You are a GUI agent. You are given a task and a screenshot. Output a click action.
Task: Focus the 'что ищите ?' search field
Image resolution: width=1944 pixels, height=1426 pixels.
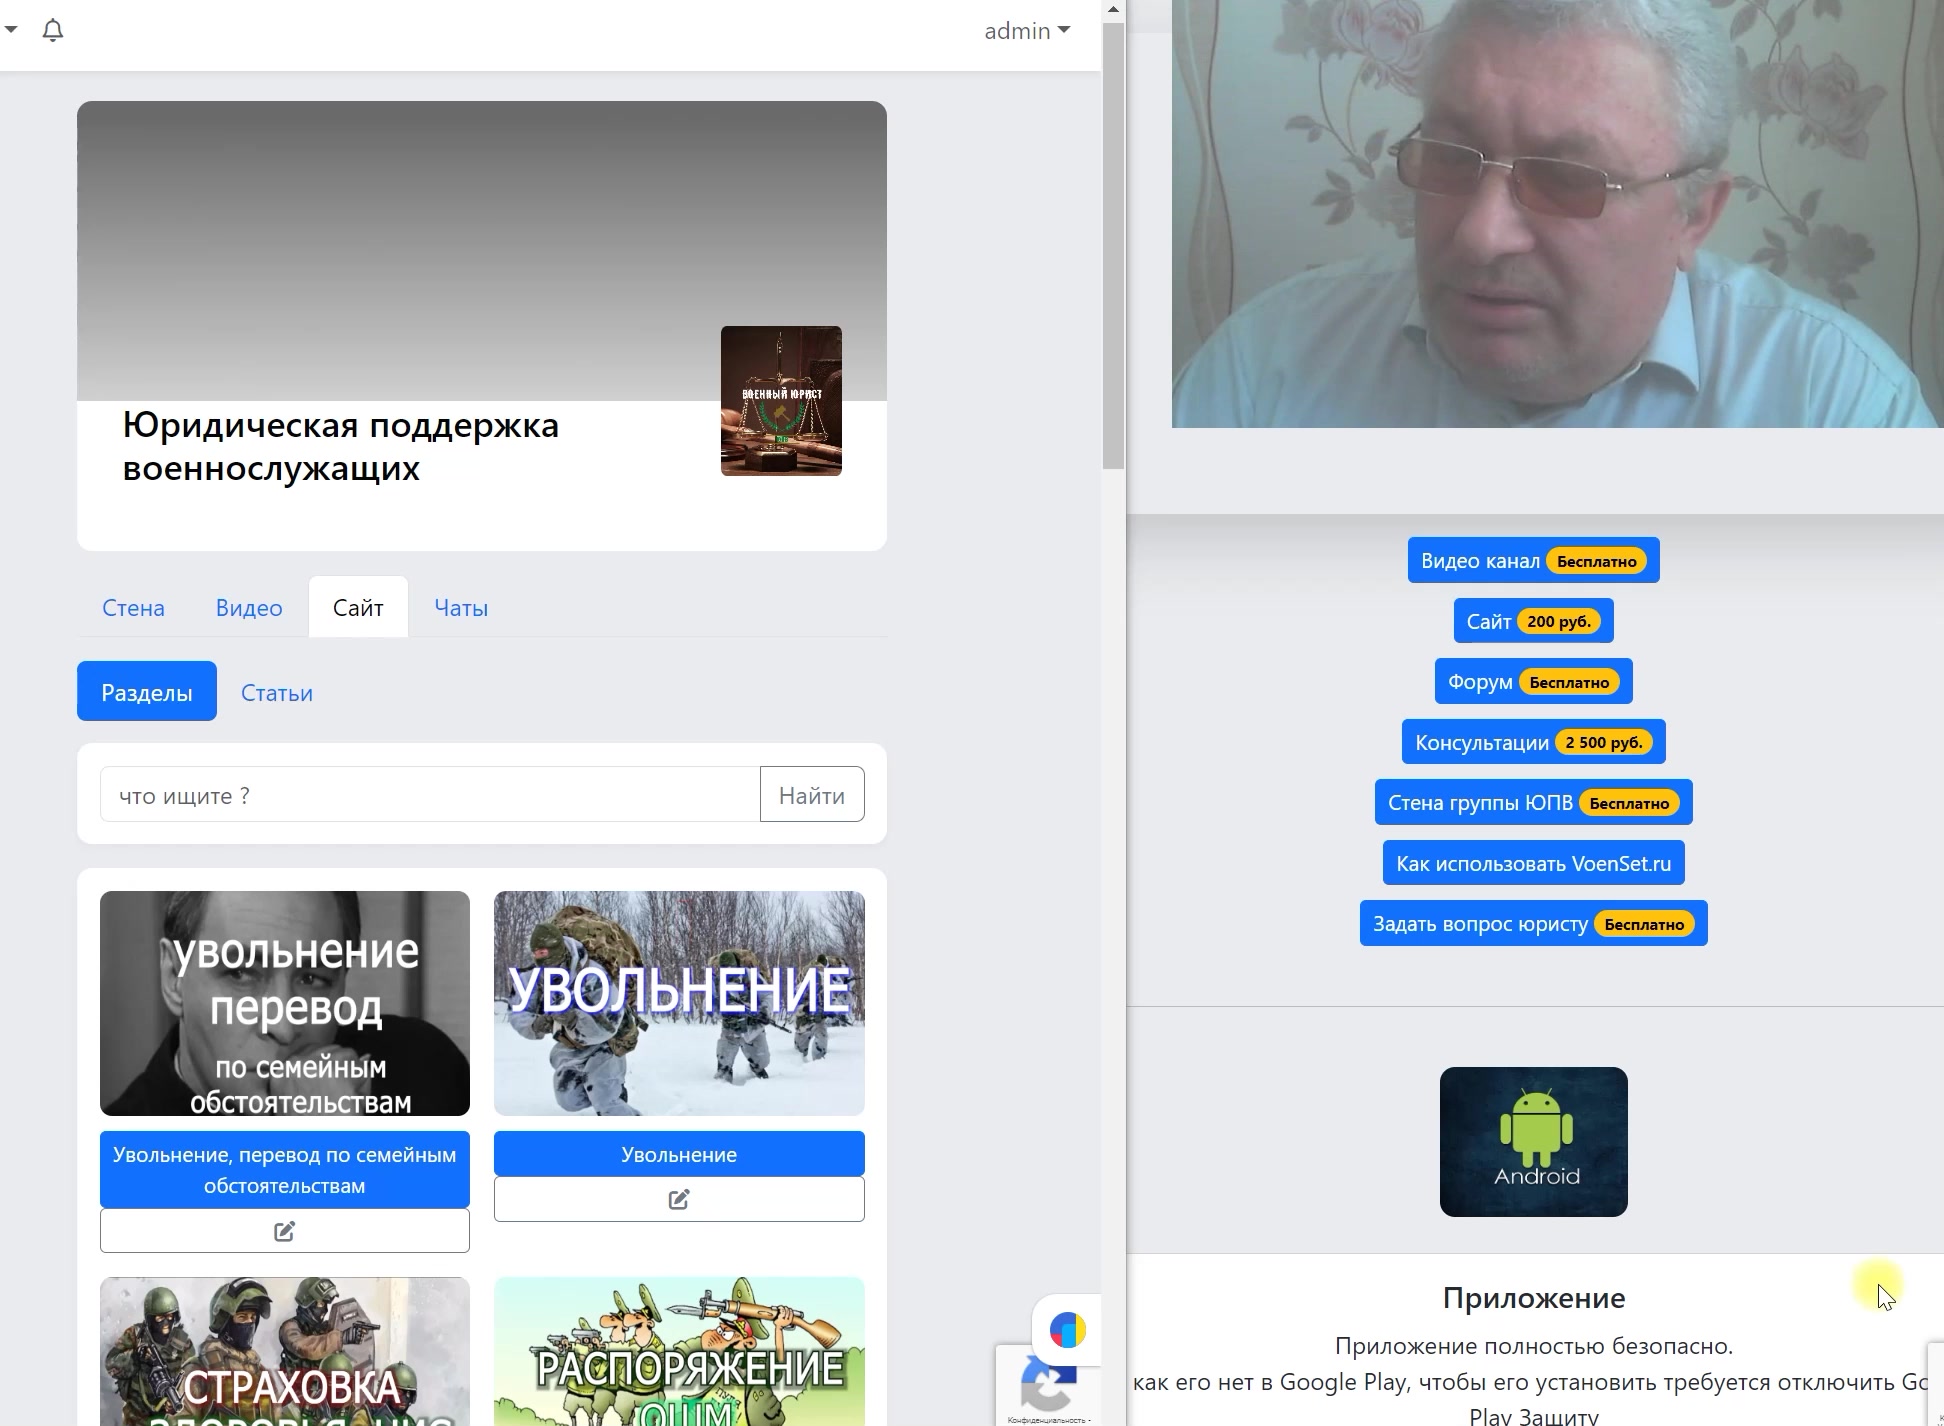coord(430,795)
